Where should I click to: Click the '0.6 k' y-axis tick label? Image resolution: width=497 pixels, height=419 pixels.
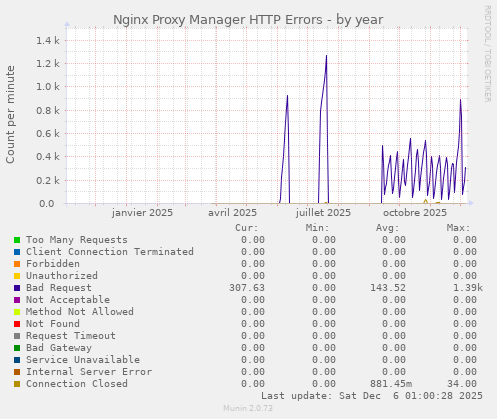[48, 134]
